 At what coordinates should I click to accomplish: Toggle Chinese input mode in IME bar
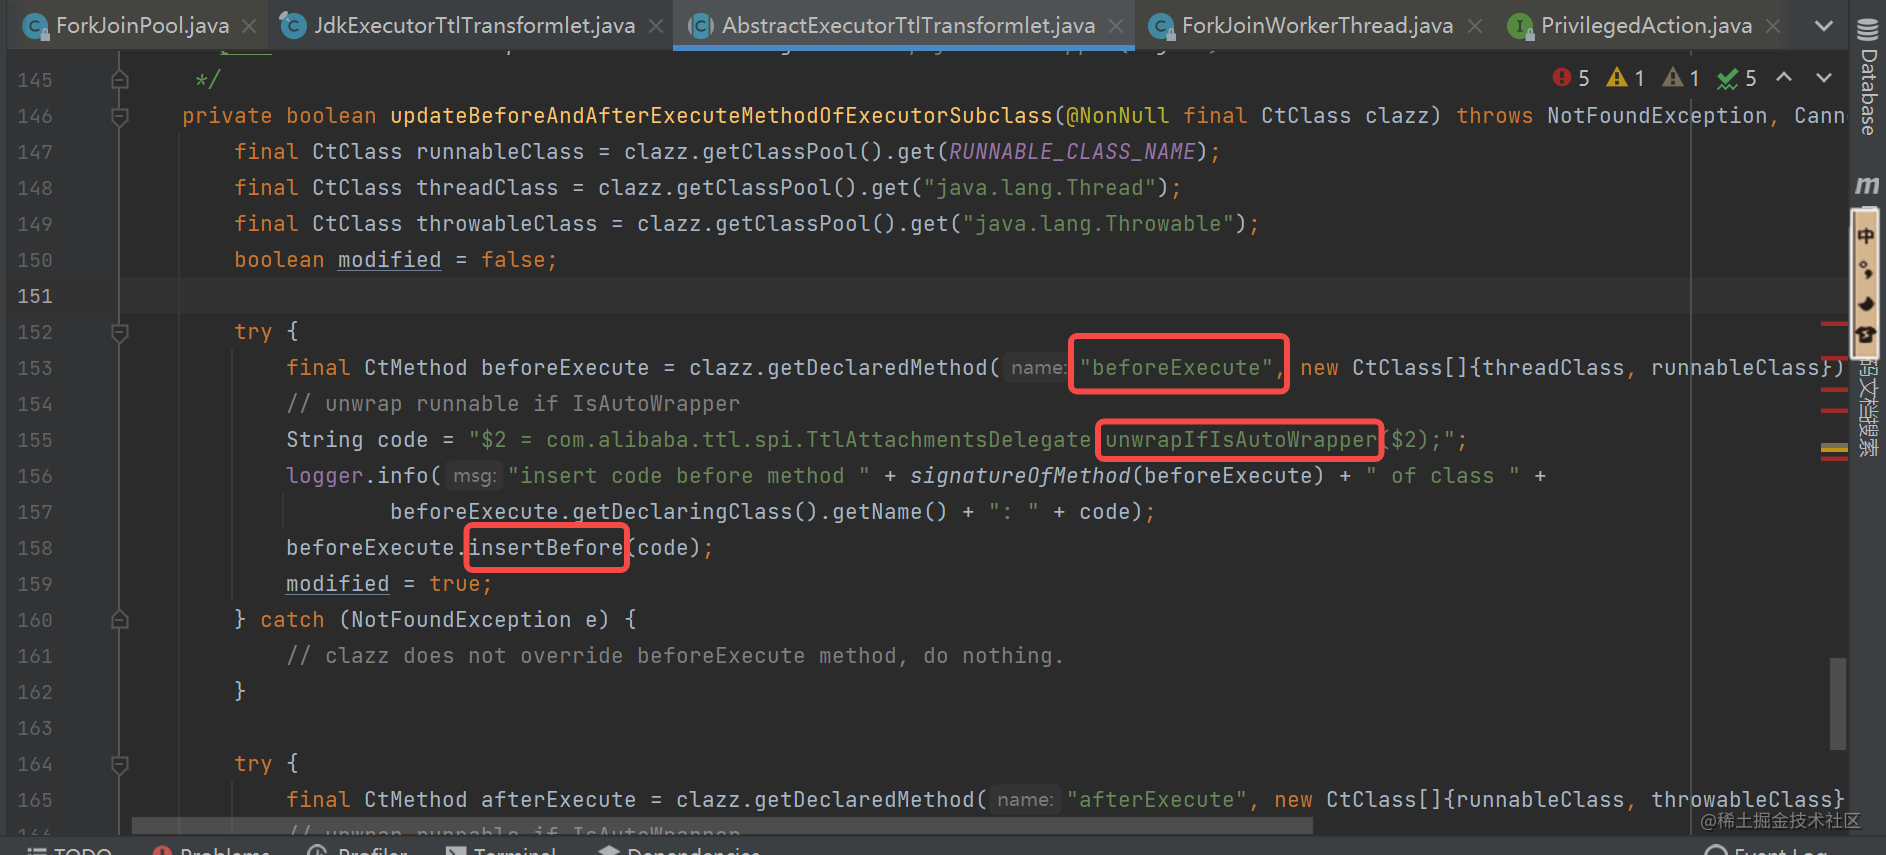point(1865,236)
